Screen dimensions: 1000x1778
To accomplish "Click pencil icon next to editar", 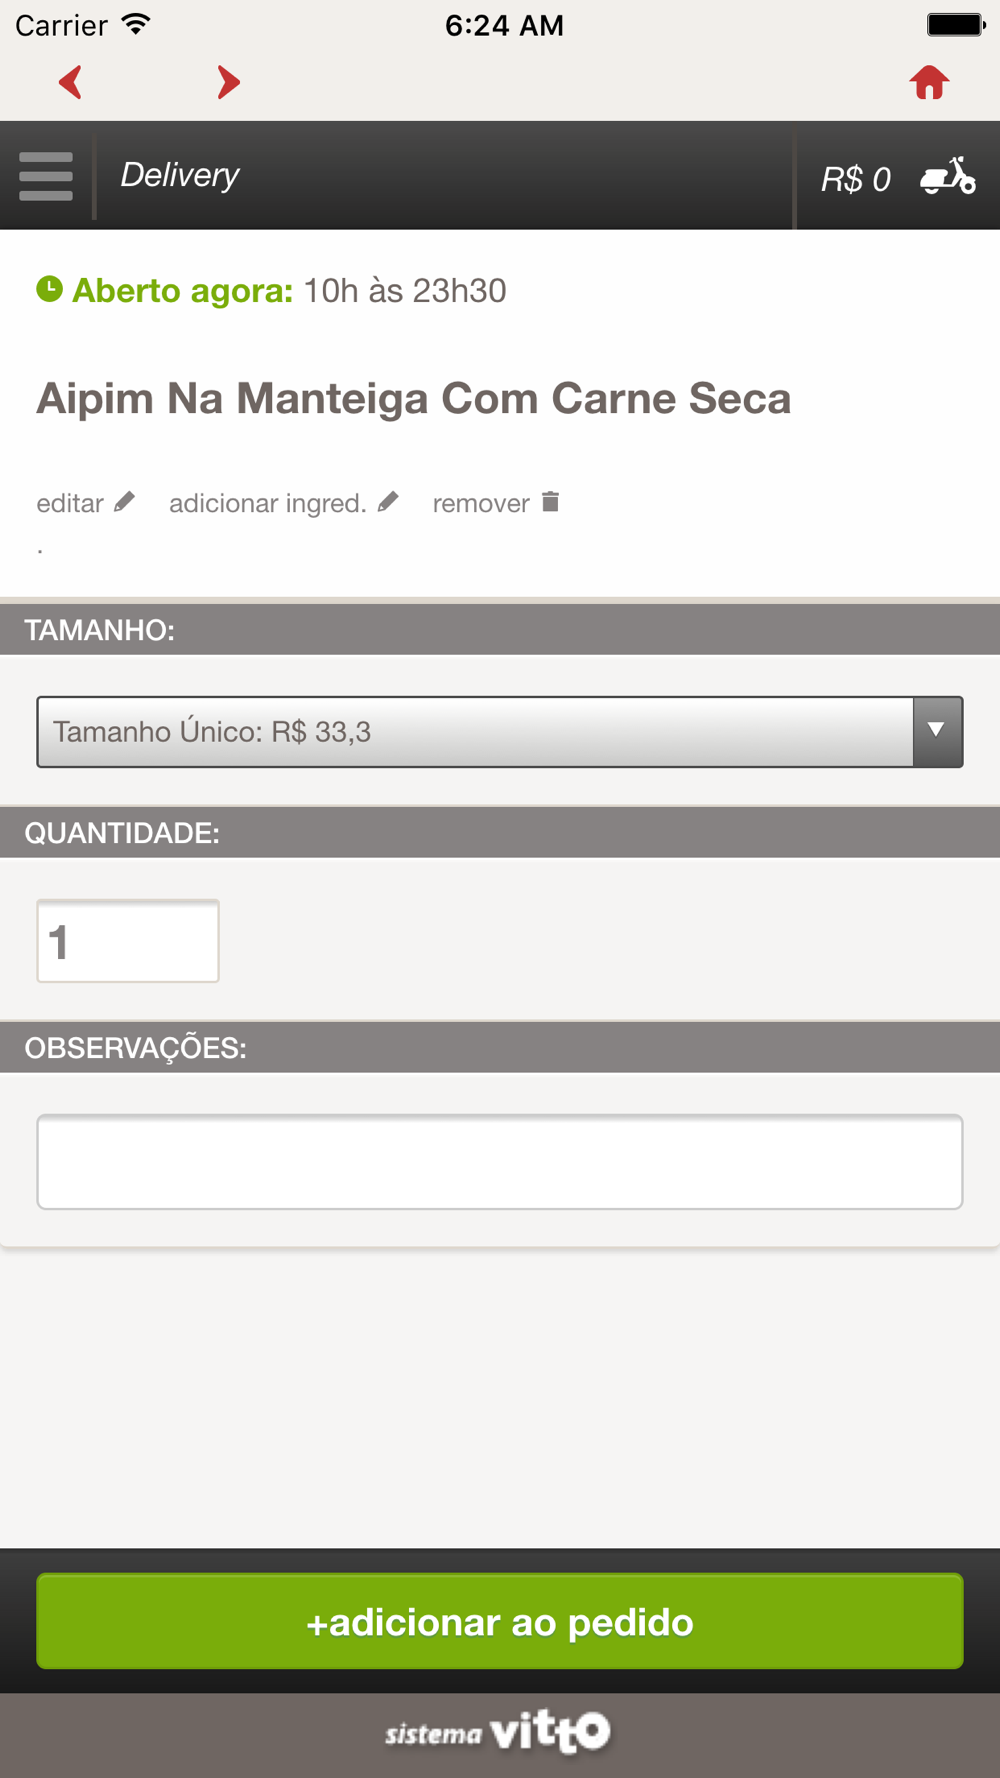I will tap(124, 502).
